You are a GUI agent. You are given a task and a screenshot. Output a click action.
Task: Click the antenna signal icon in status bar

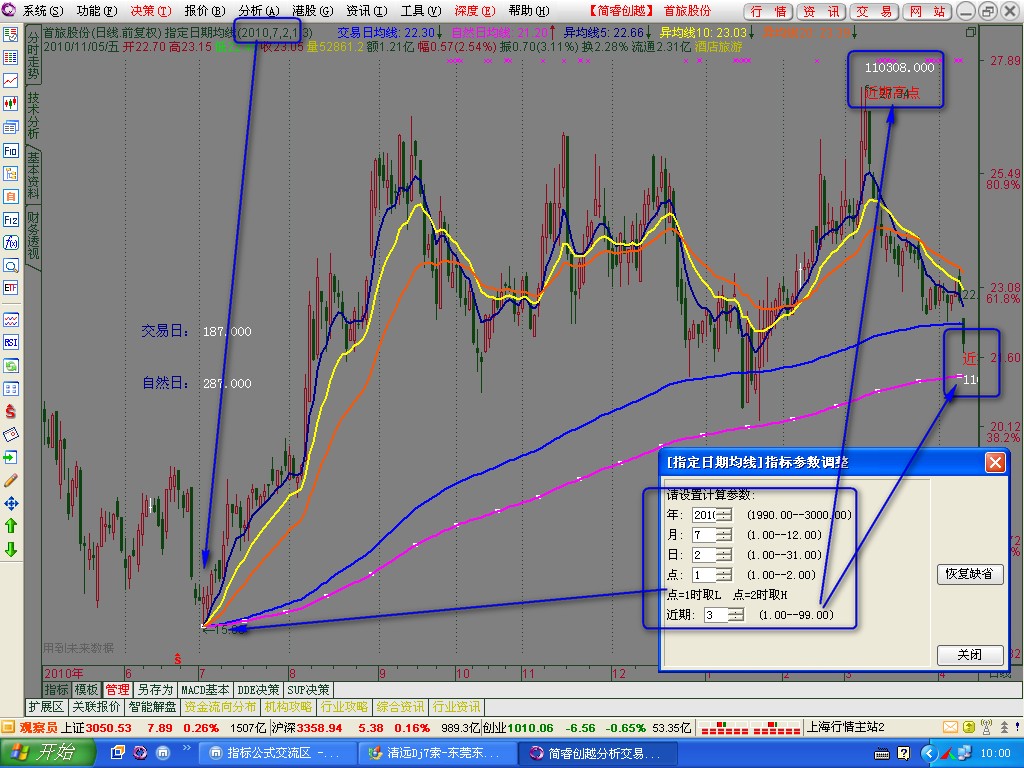(986, 727)
